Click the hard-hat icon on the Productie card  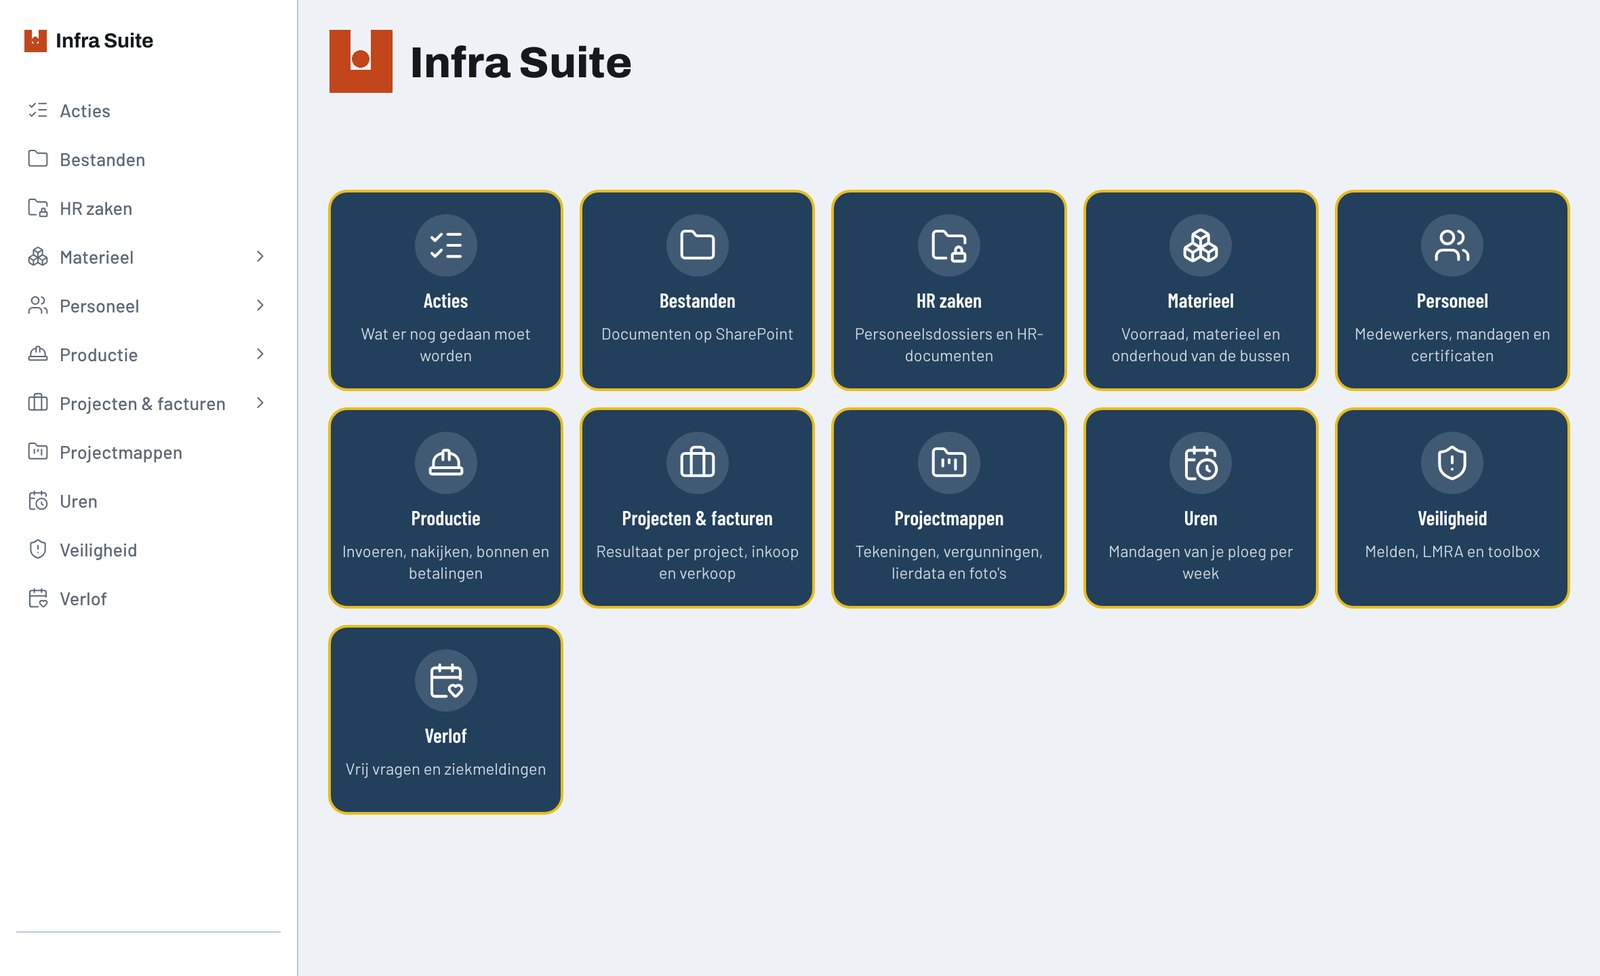(x=446, y=462)
